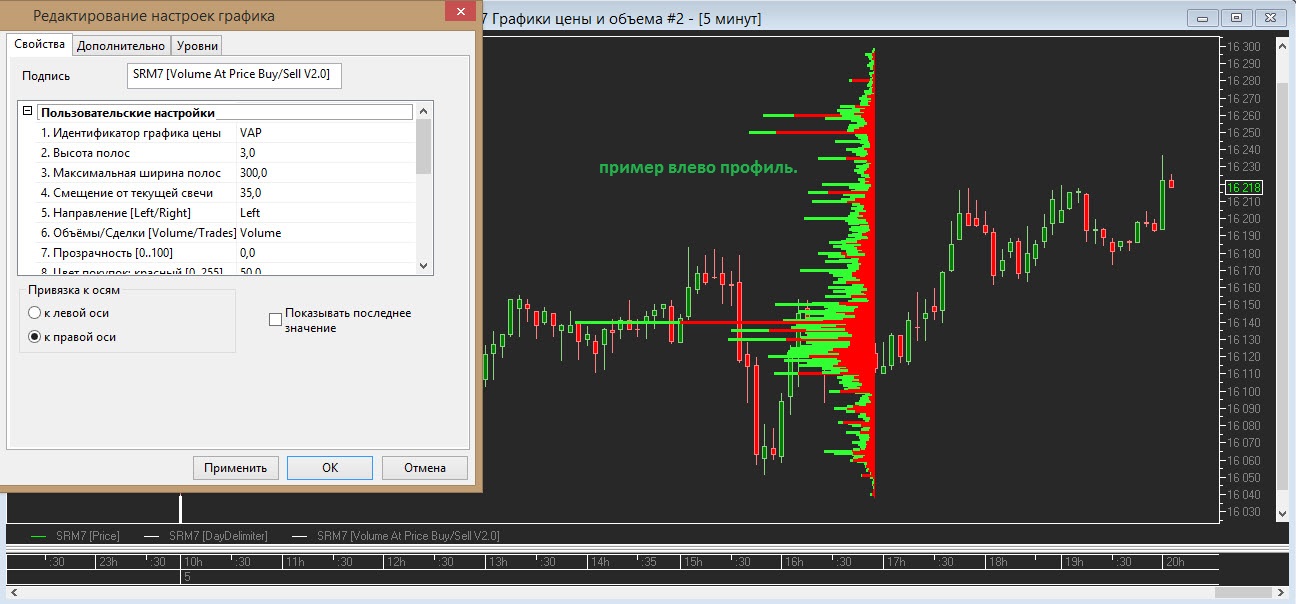
Task: Select the 'к правой оси' radio button
Action: (x=35, y=337)
